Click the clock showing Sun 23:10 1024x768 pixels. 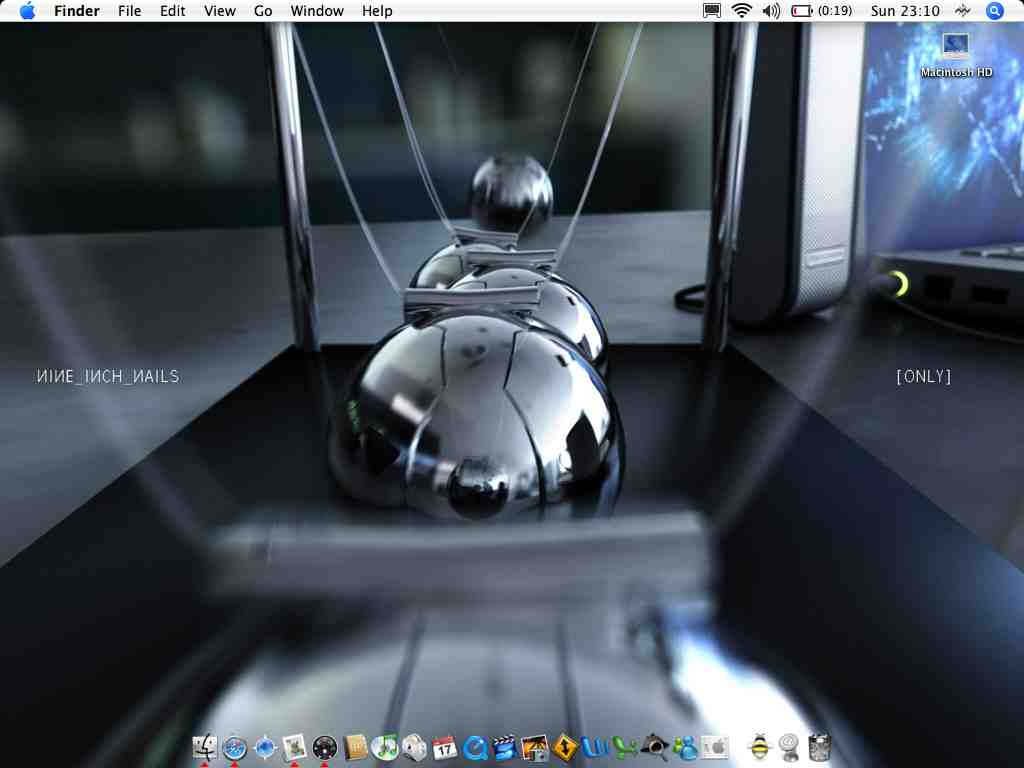click(x=905, y=11)
